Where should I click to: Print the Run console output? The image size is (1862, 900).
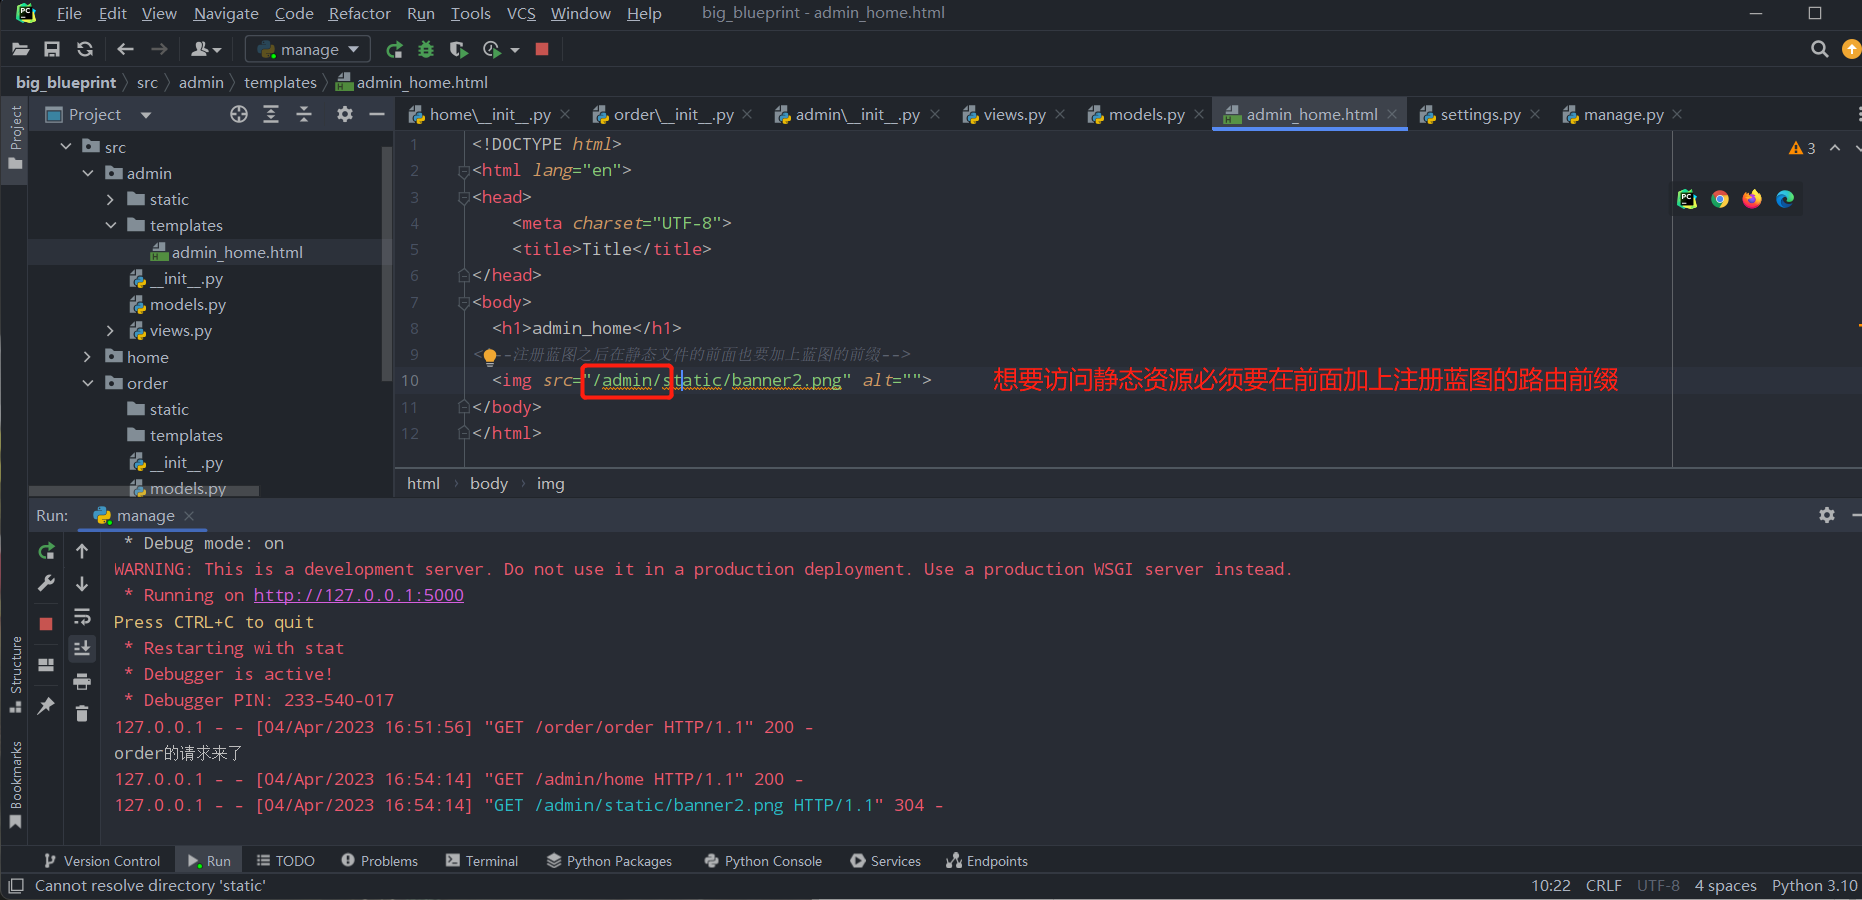82,682
